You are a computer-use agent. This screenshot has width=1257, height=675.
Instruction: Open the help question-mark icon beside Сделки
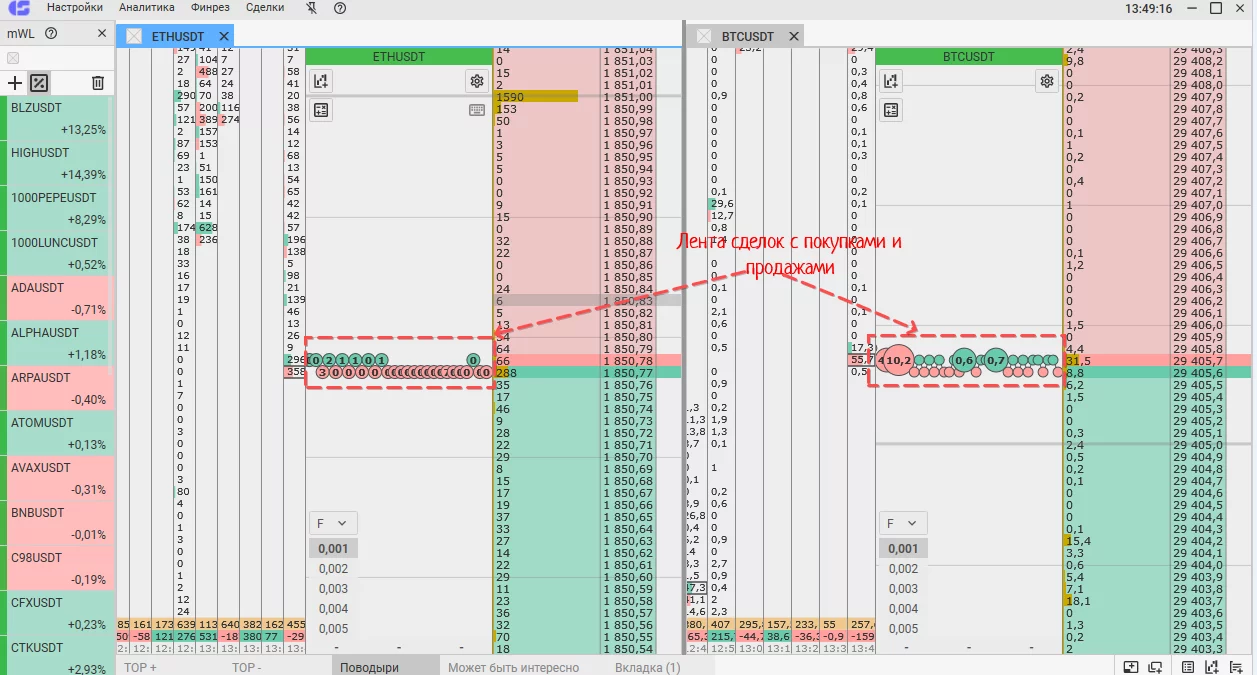pyautogui.click(x=340, y=8)
